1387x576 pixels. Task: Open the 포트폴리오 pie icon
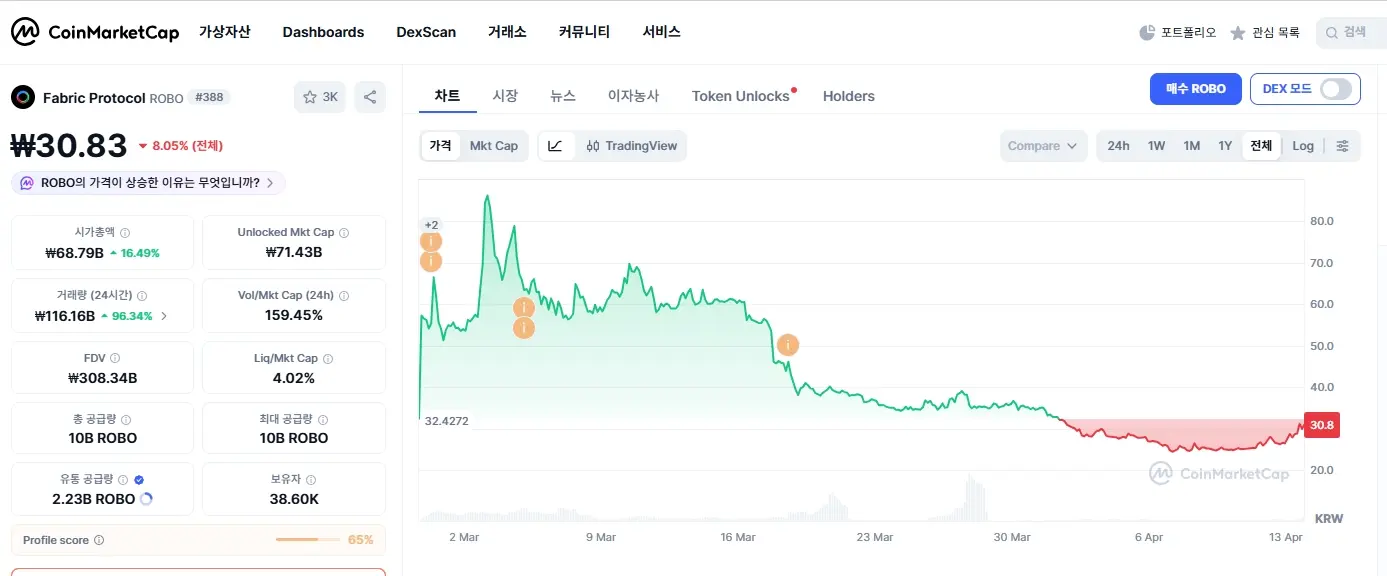[x=1146, y=31]
